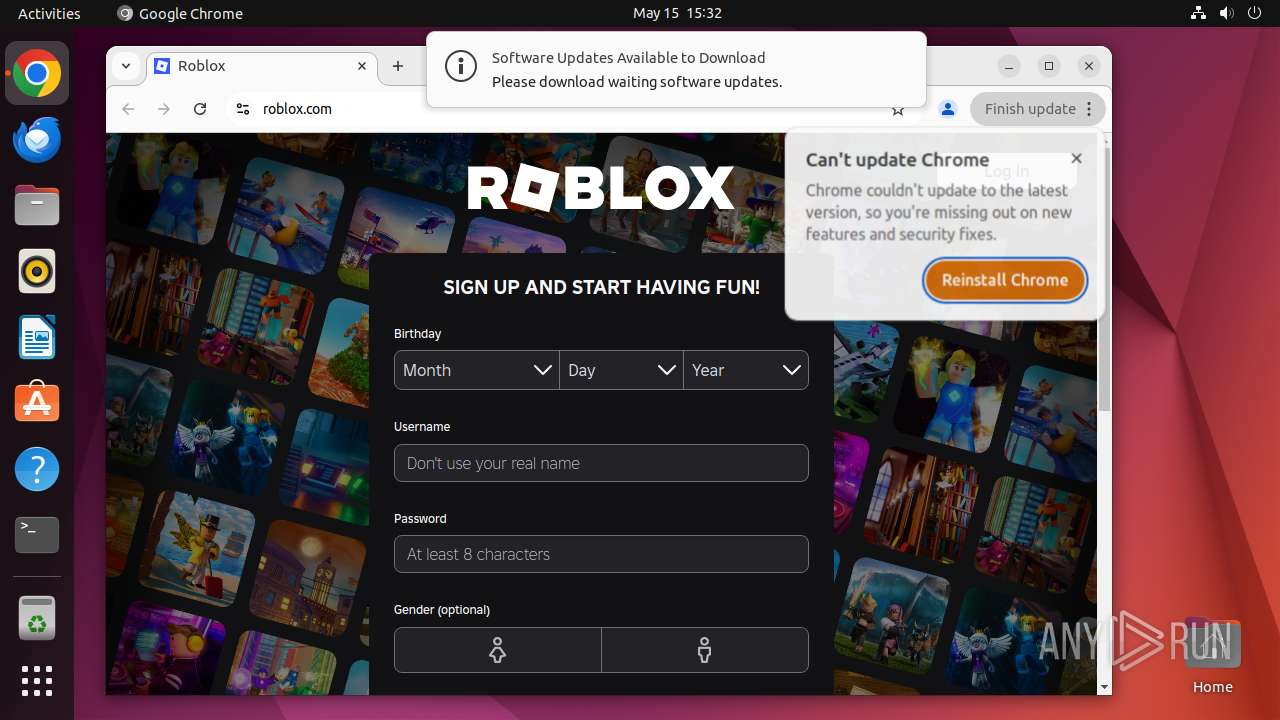This screenshot has height=720, width=1280.
Task: Open power icon in top bar
Action: click(1253, 13)
